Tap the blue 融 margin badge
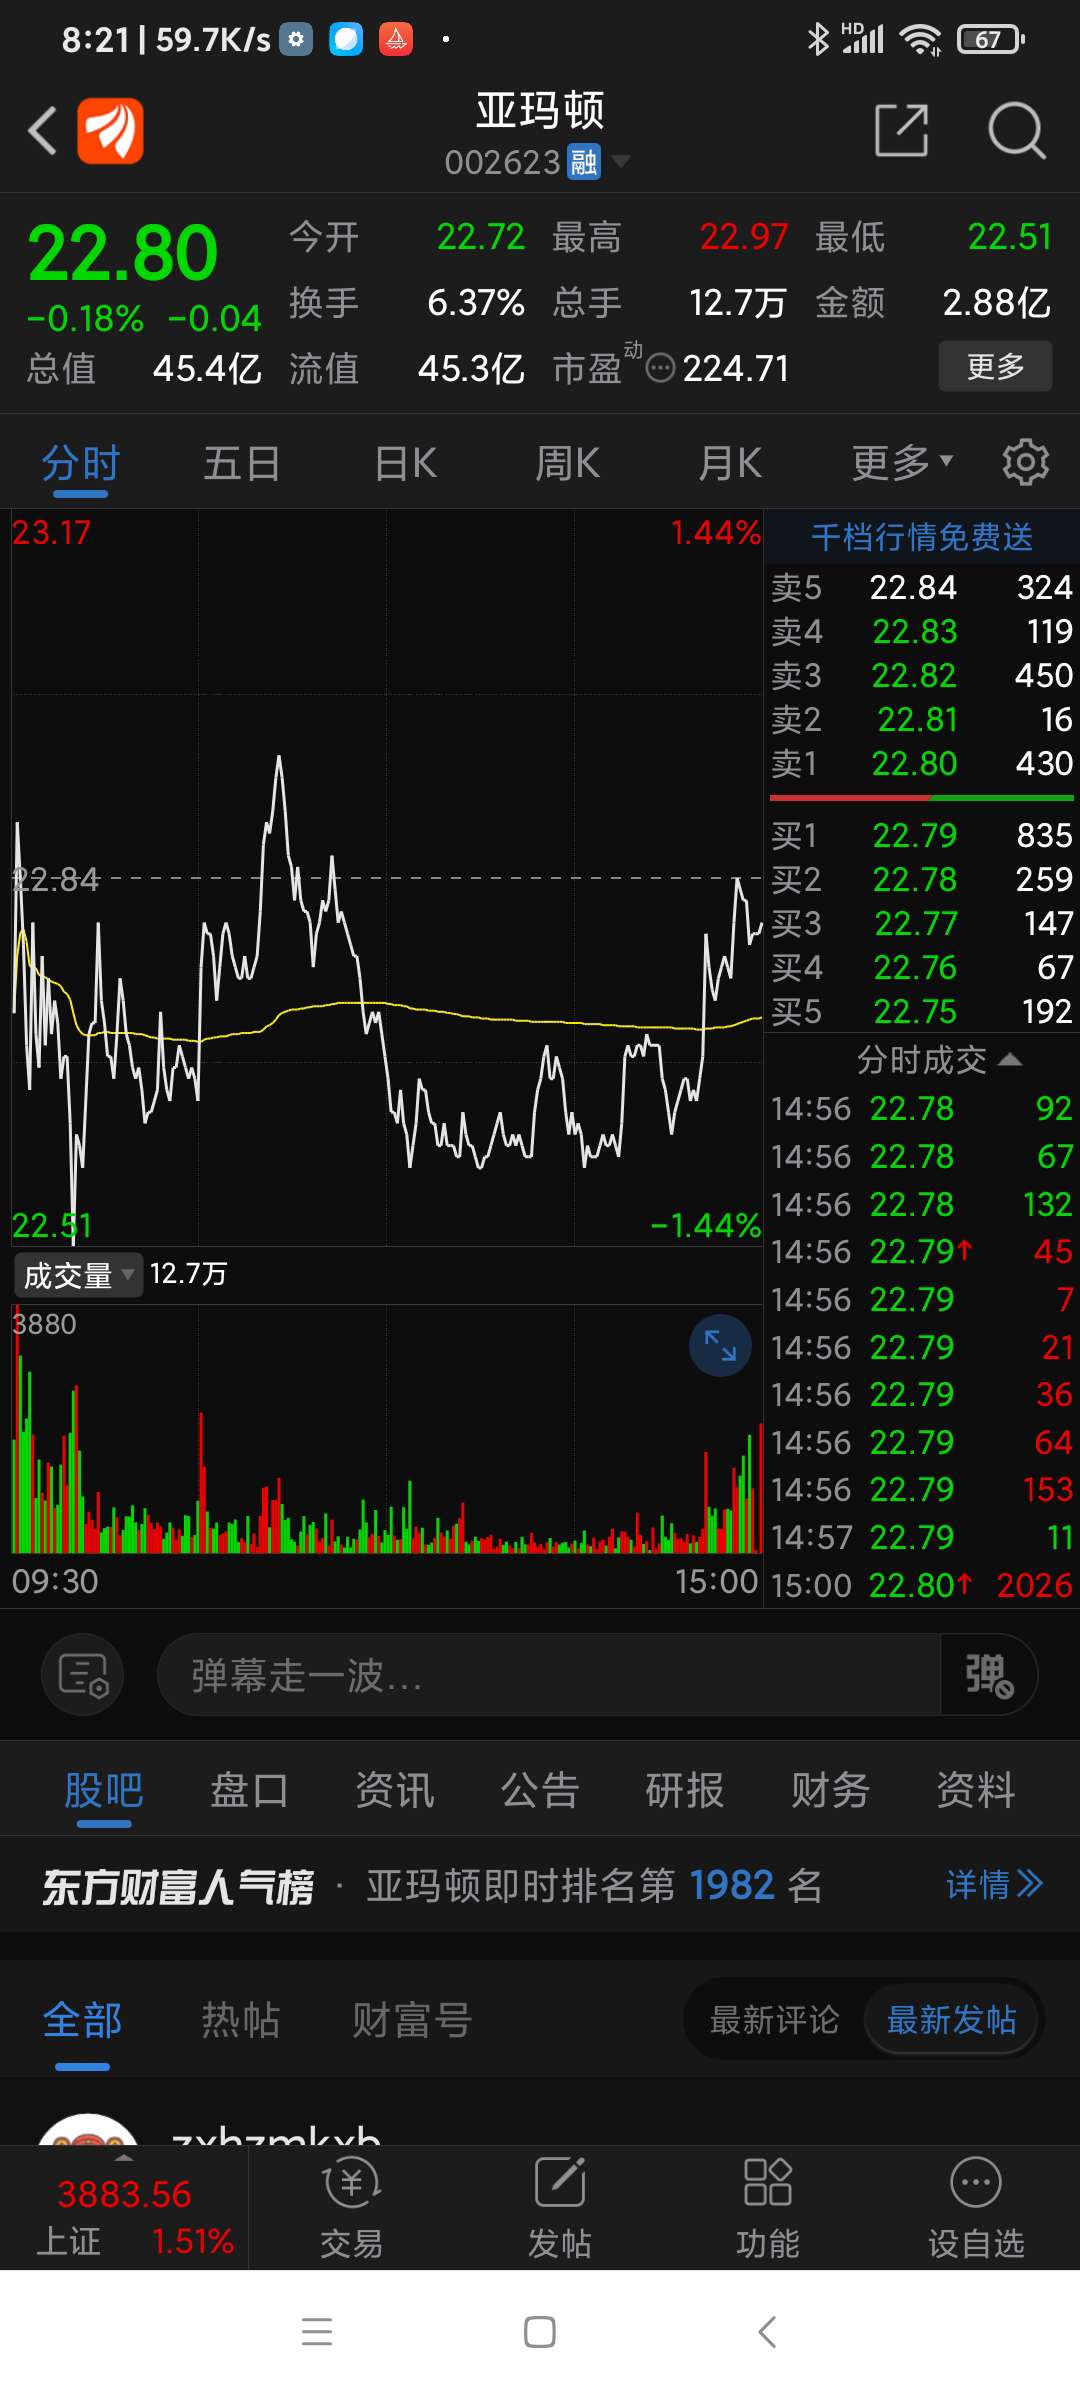 (x=584, y=162)
